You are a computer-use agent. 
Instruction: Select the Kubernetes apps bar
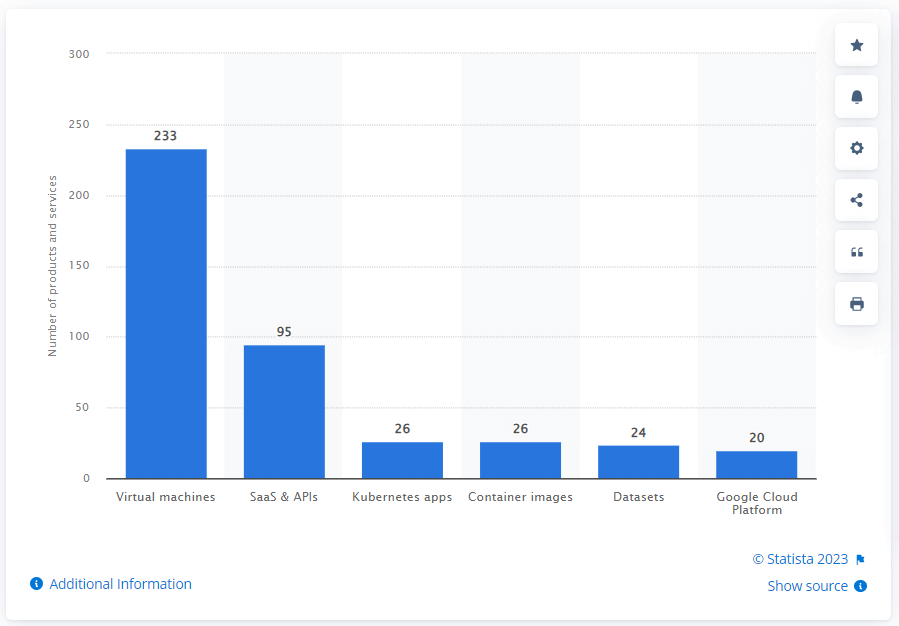[x=402, y=459]
